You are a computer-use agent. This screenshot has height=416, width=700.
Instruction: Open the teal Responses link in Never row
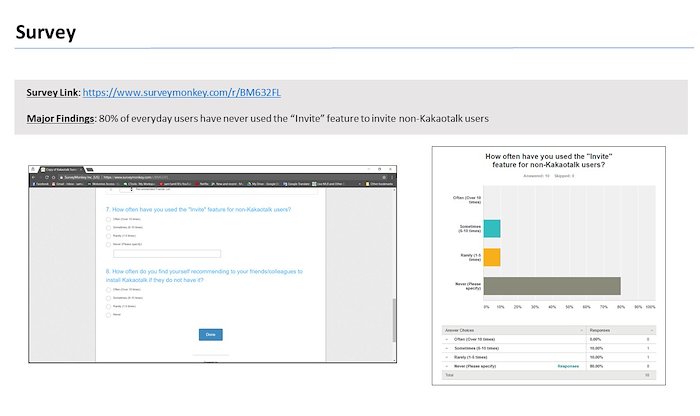pos(568,366)
